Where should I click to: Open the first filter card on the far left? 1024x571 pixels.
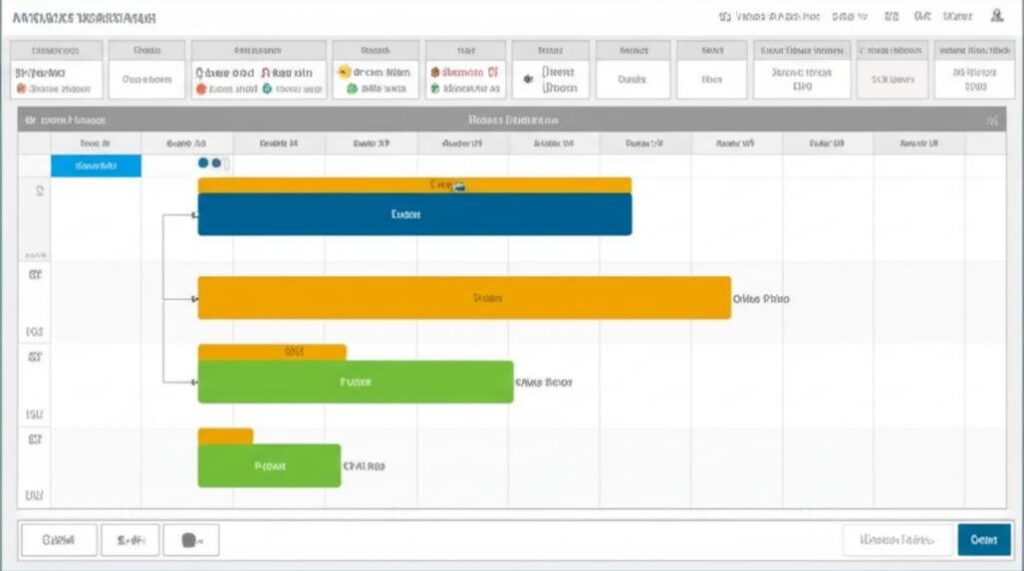(x=55, y=70)
